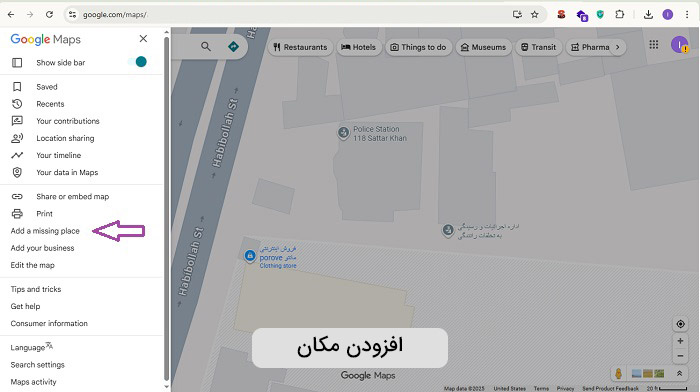This screenshot has width=700, height=392.
Task: Click the install app icon in address bar
Action: pyautogui.click(x=517, y=15)
